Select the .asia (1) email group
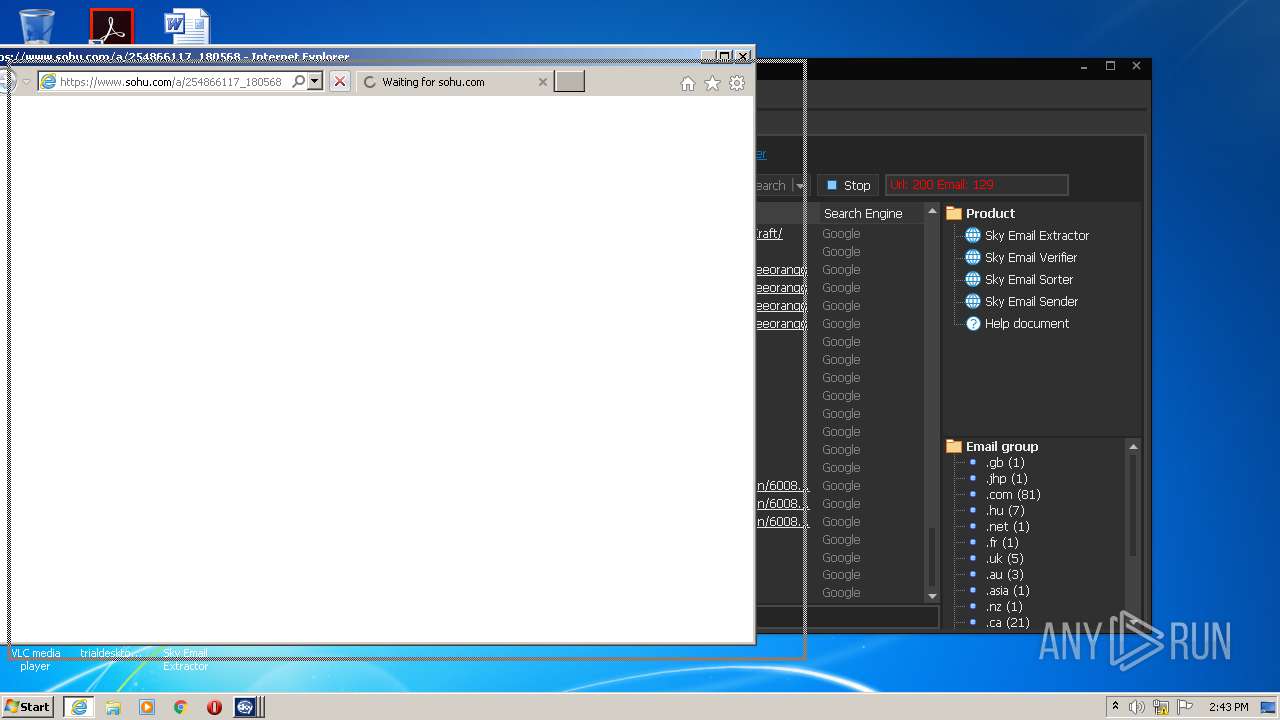 coord(1007,590)
